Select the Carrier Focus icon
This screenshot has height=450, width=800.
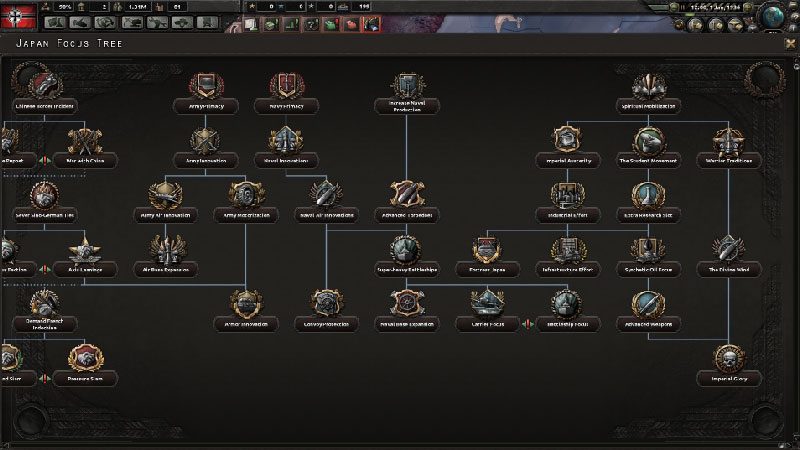pos(490,305)
